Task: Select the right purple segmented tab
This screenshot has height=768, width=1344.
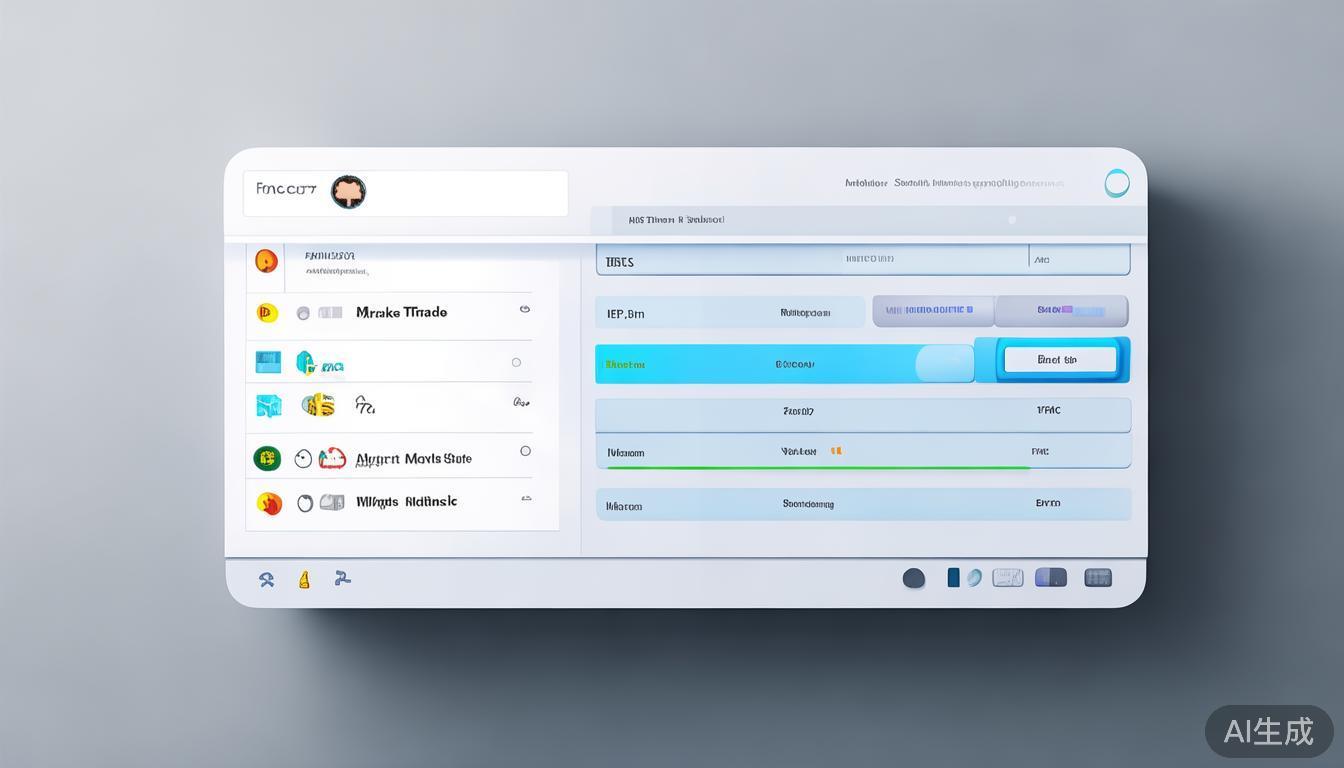Action: click(x=1061, y=311)
